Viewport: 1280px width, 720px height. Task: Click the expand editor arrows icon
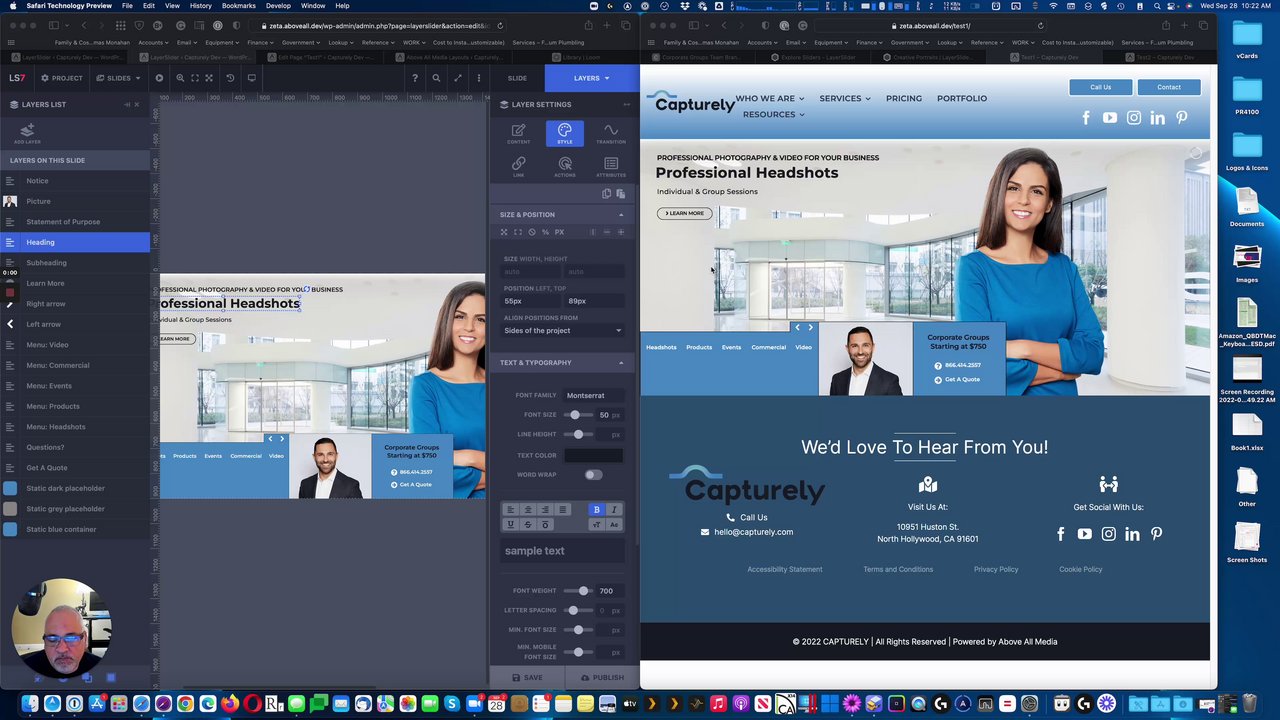457,78
